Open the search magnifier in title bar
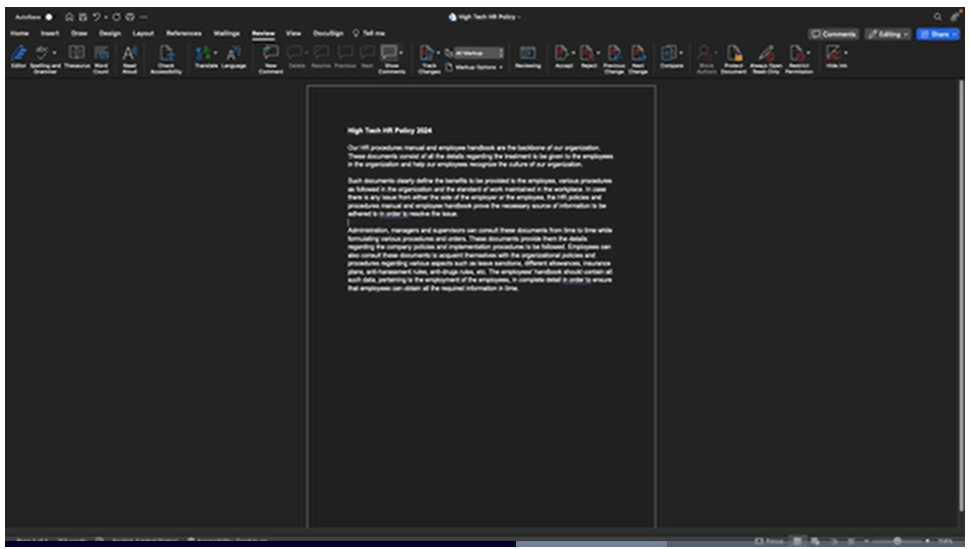Viewport: 970px width, 549px height. 938,17
